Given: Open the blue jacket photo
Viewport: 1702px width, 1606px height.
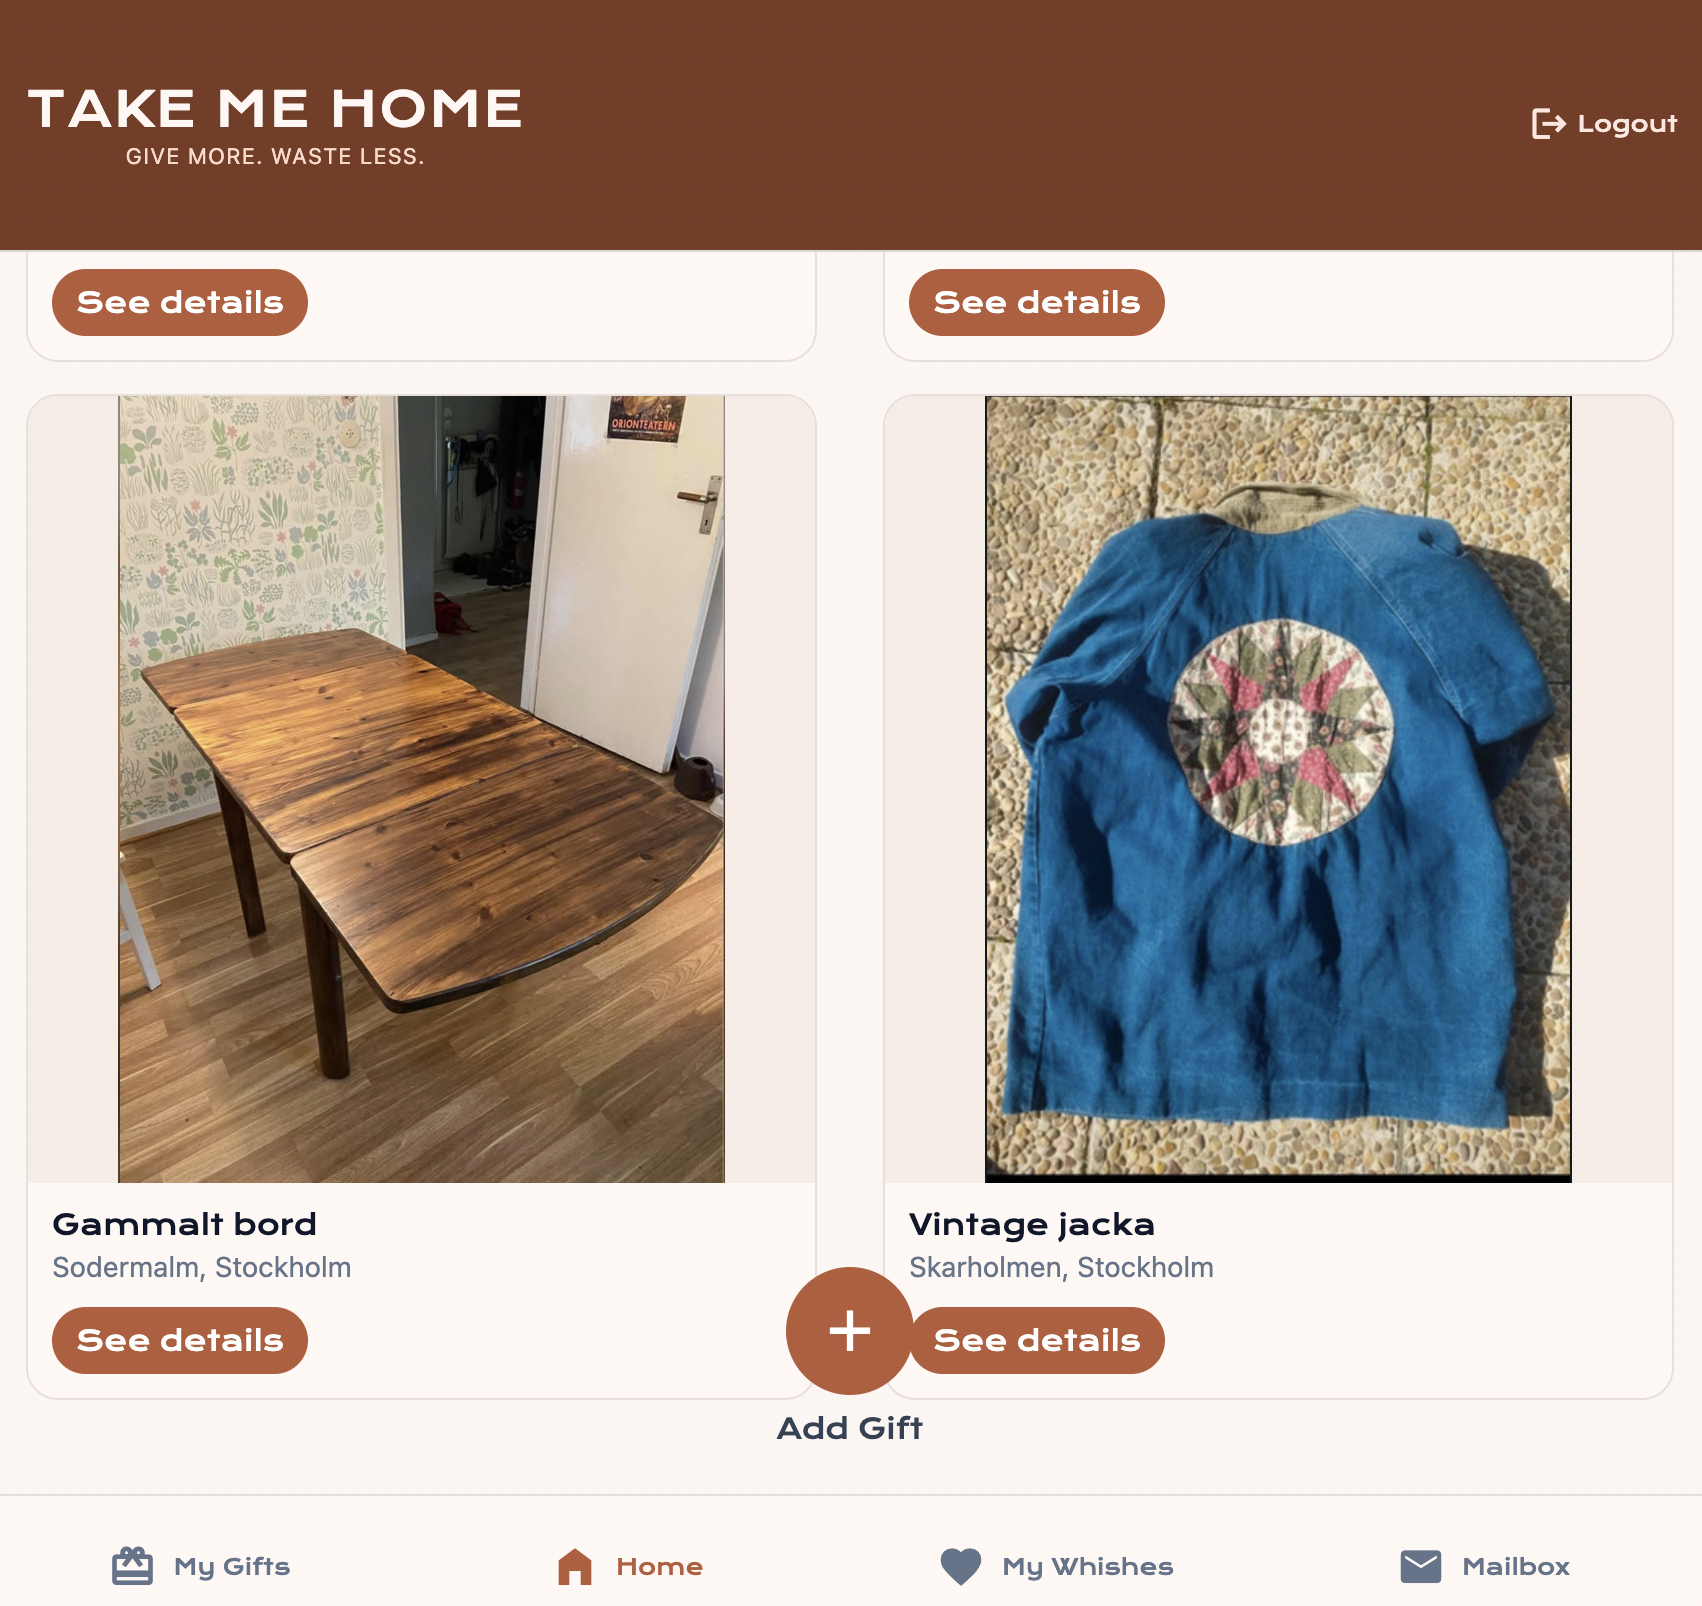Looking at the screenshot, I should tap(1278, 789).
